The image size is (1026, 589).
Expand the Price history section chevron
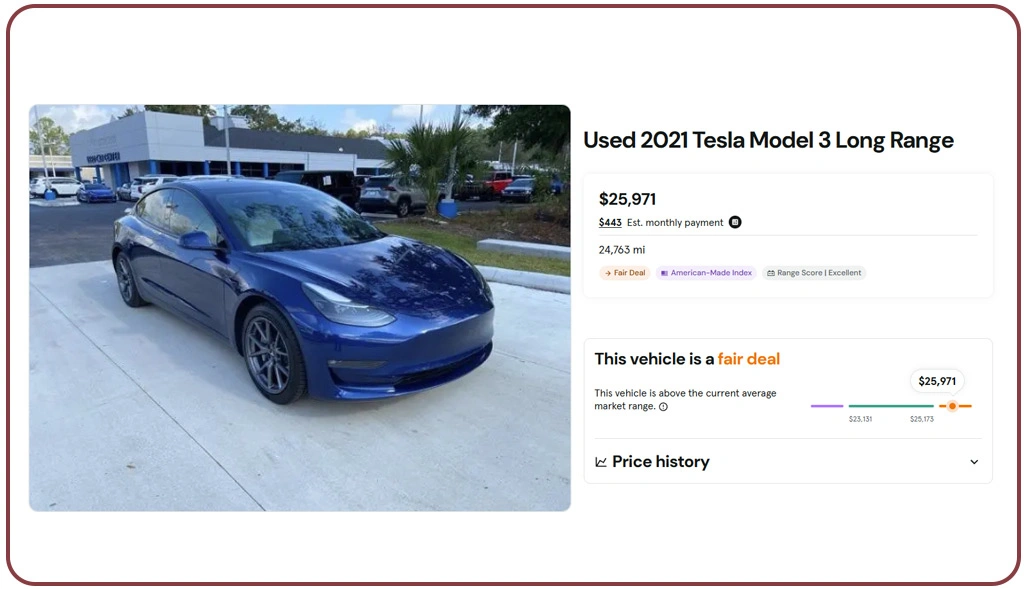(974, 462)
